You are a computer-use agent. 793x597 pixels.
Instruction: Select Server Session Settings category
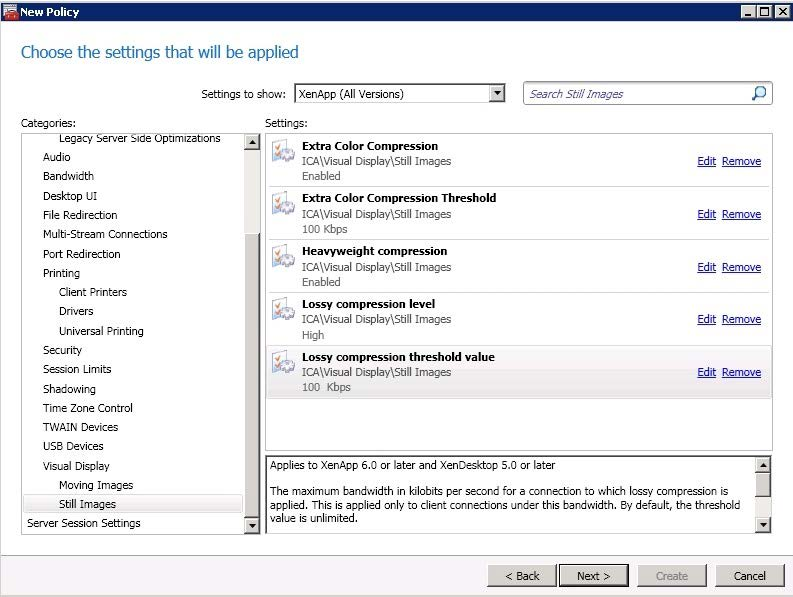tap(84, 523)
